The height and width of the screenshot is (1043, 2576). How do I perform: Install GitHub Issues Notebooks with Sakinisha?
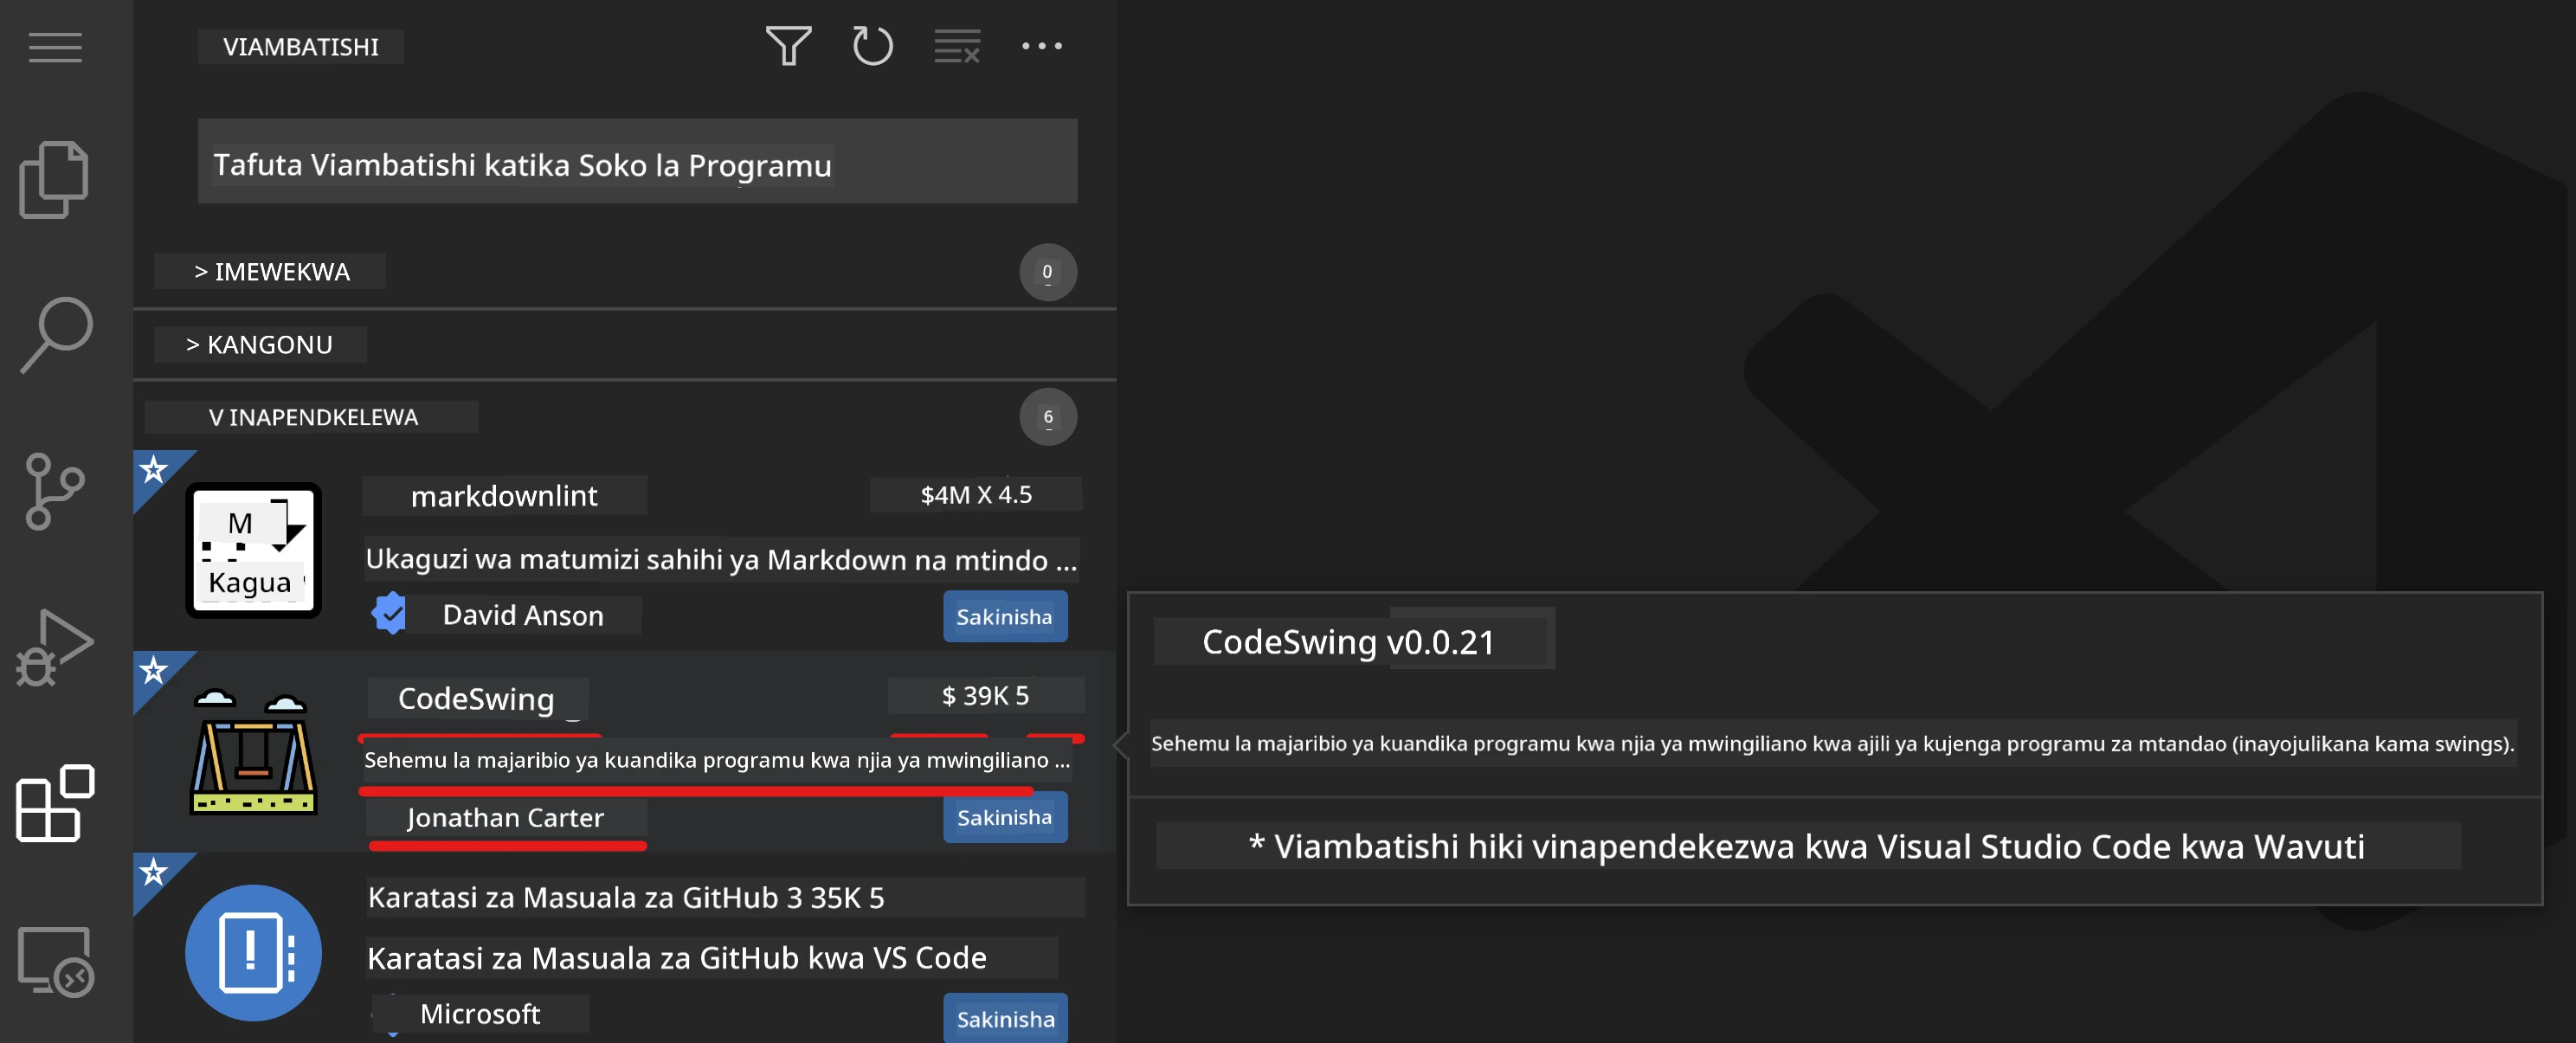tap(1005, 1018)
